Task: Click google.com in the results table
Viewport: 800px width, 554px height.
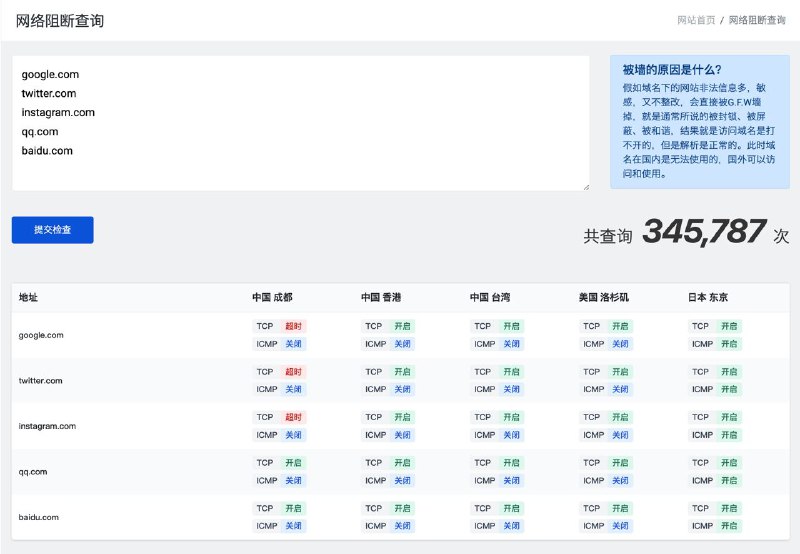Action: (x=41, y=335)
